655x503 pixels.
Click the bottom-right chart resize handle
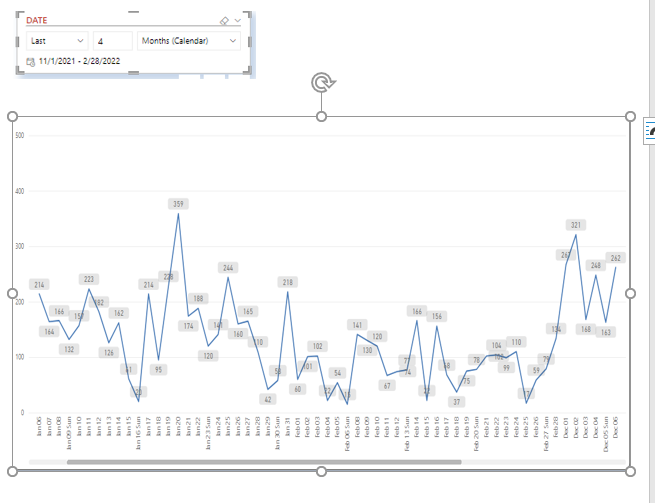pyautogui.click(x=630, y=471)
